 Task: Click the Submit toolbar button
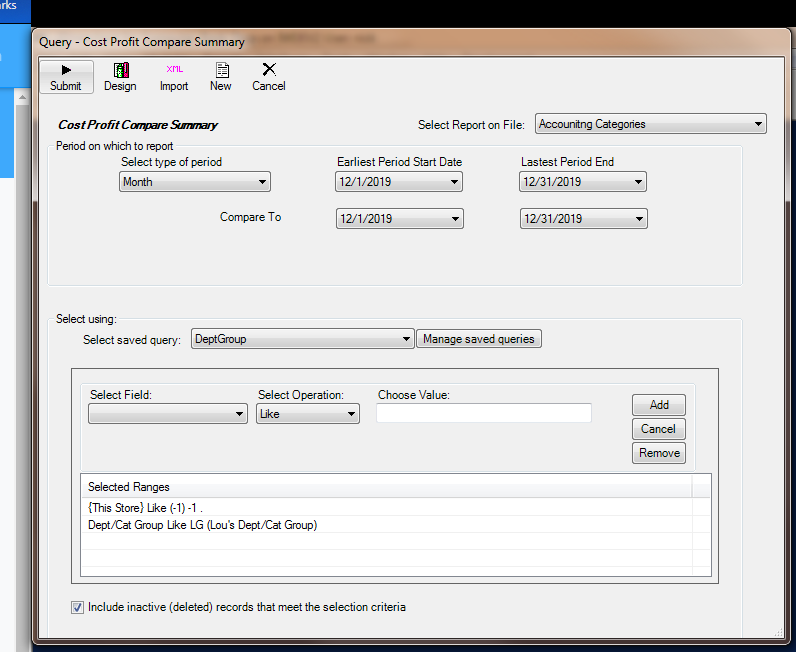click(66, 77)
